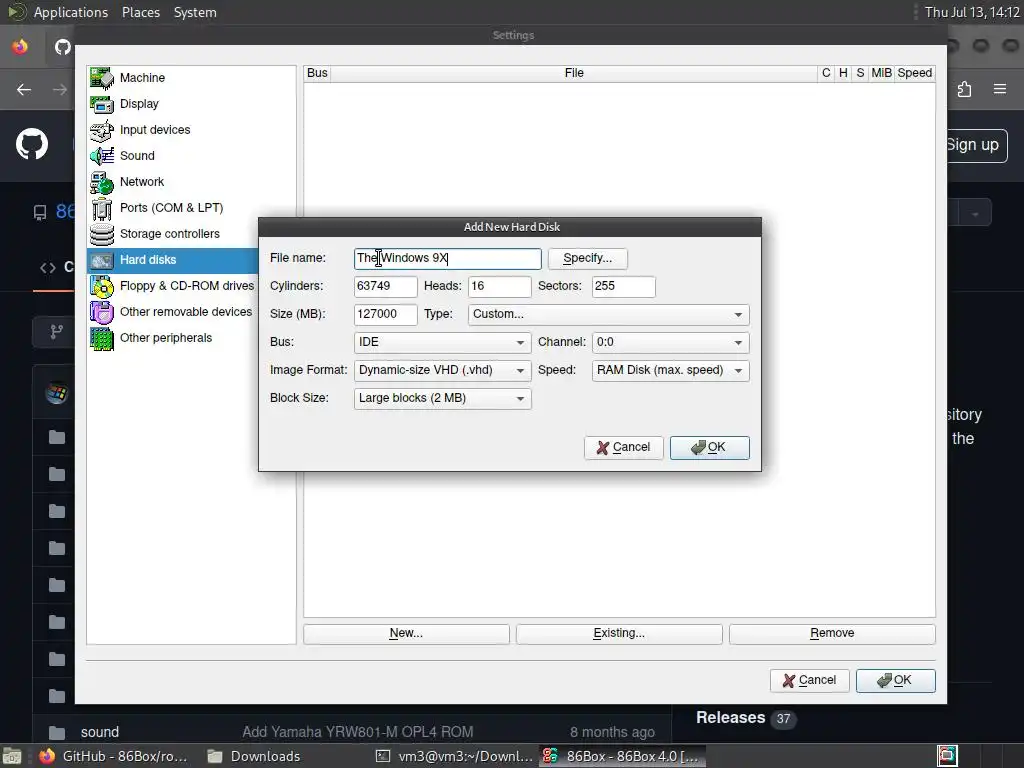Image resolution: width=1024 pixels, height=768 pixels.
Task: Click the Firefox back arrow
Action: (24, 89)
